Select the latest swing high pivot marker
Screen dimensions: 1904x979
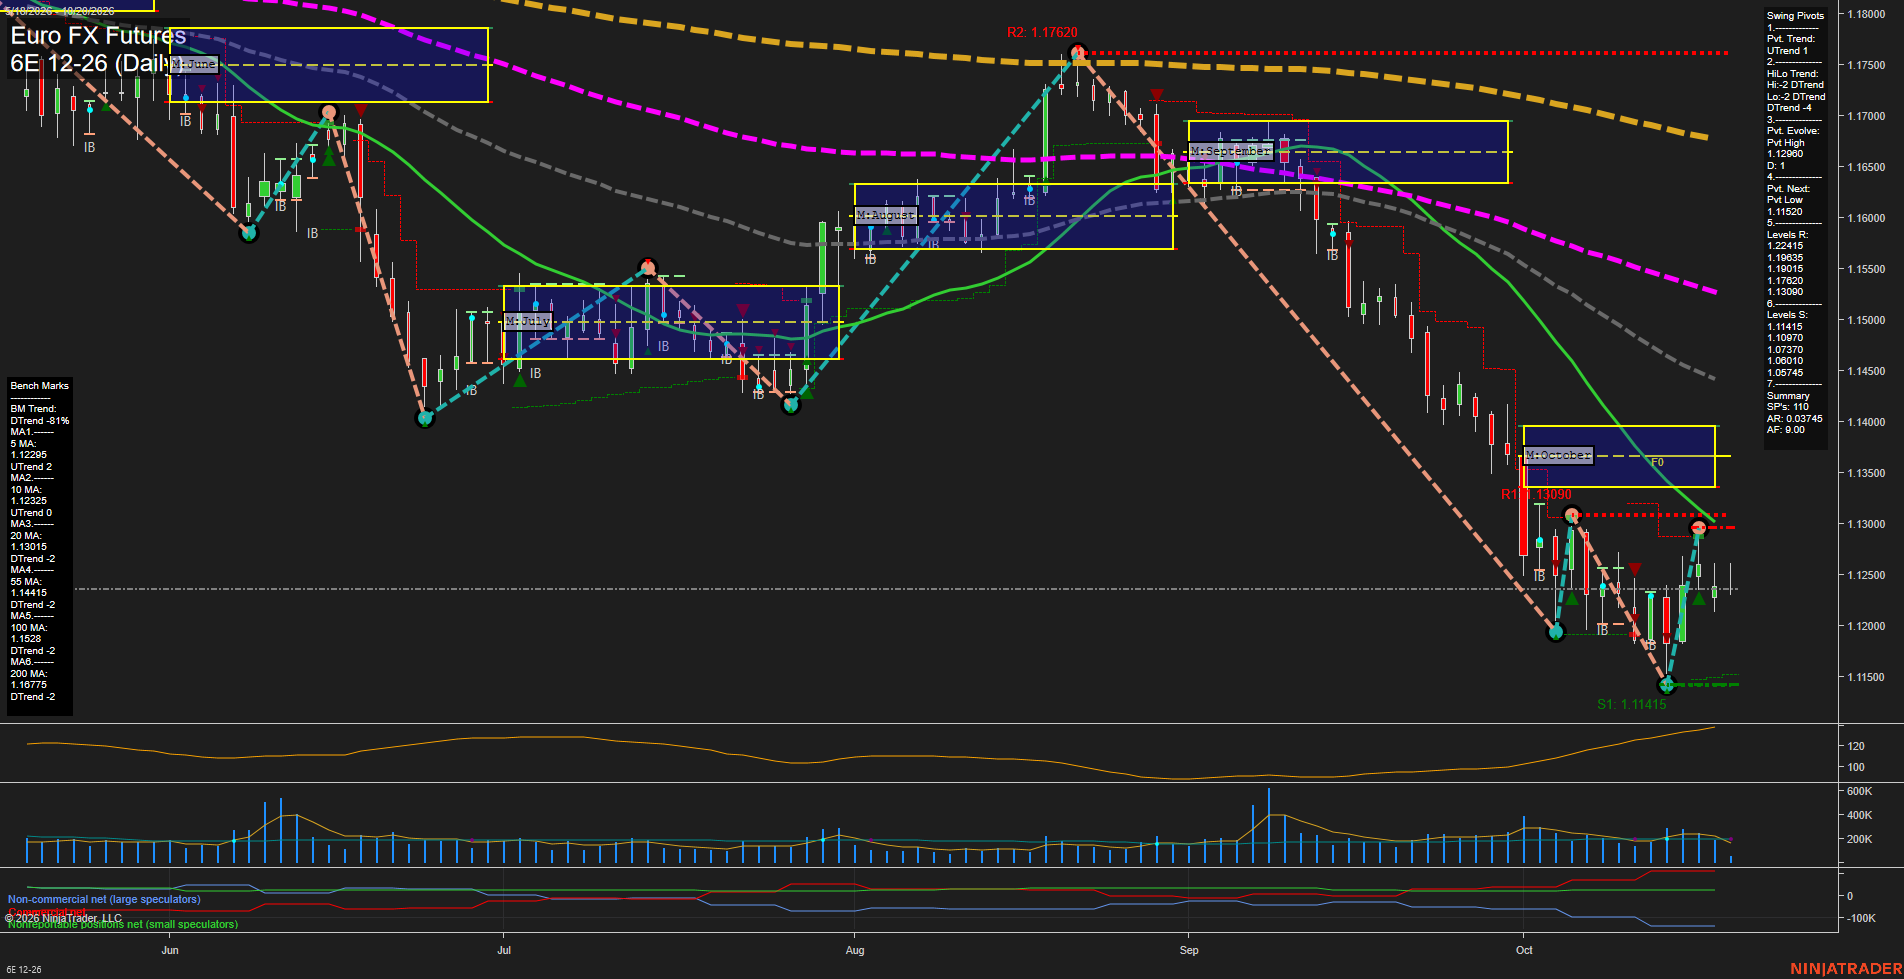click(1698, 527)
